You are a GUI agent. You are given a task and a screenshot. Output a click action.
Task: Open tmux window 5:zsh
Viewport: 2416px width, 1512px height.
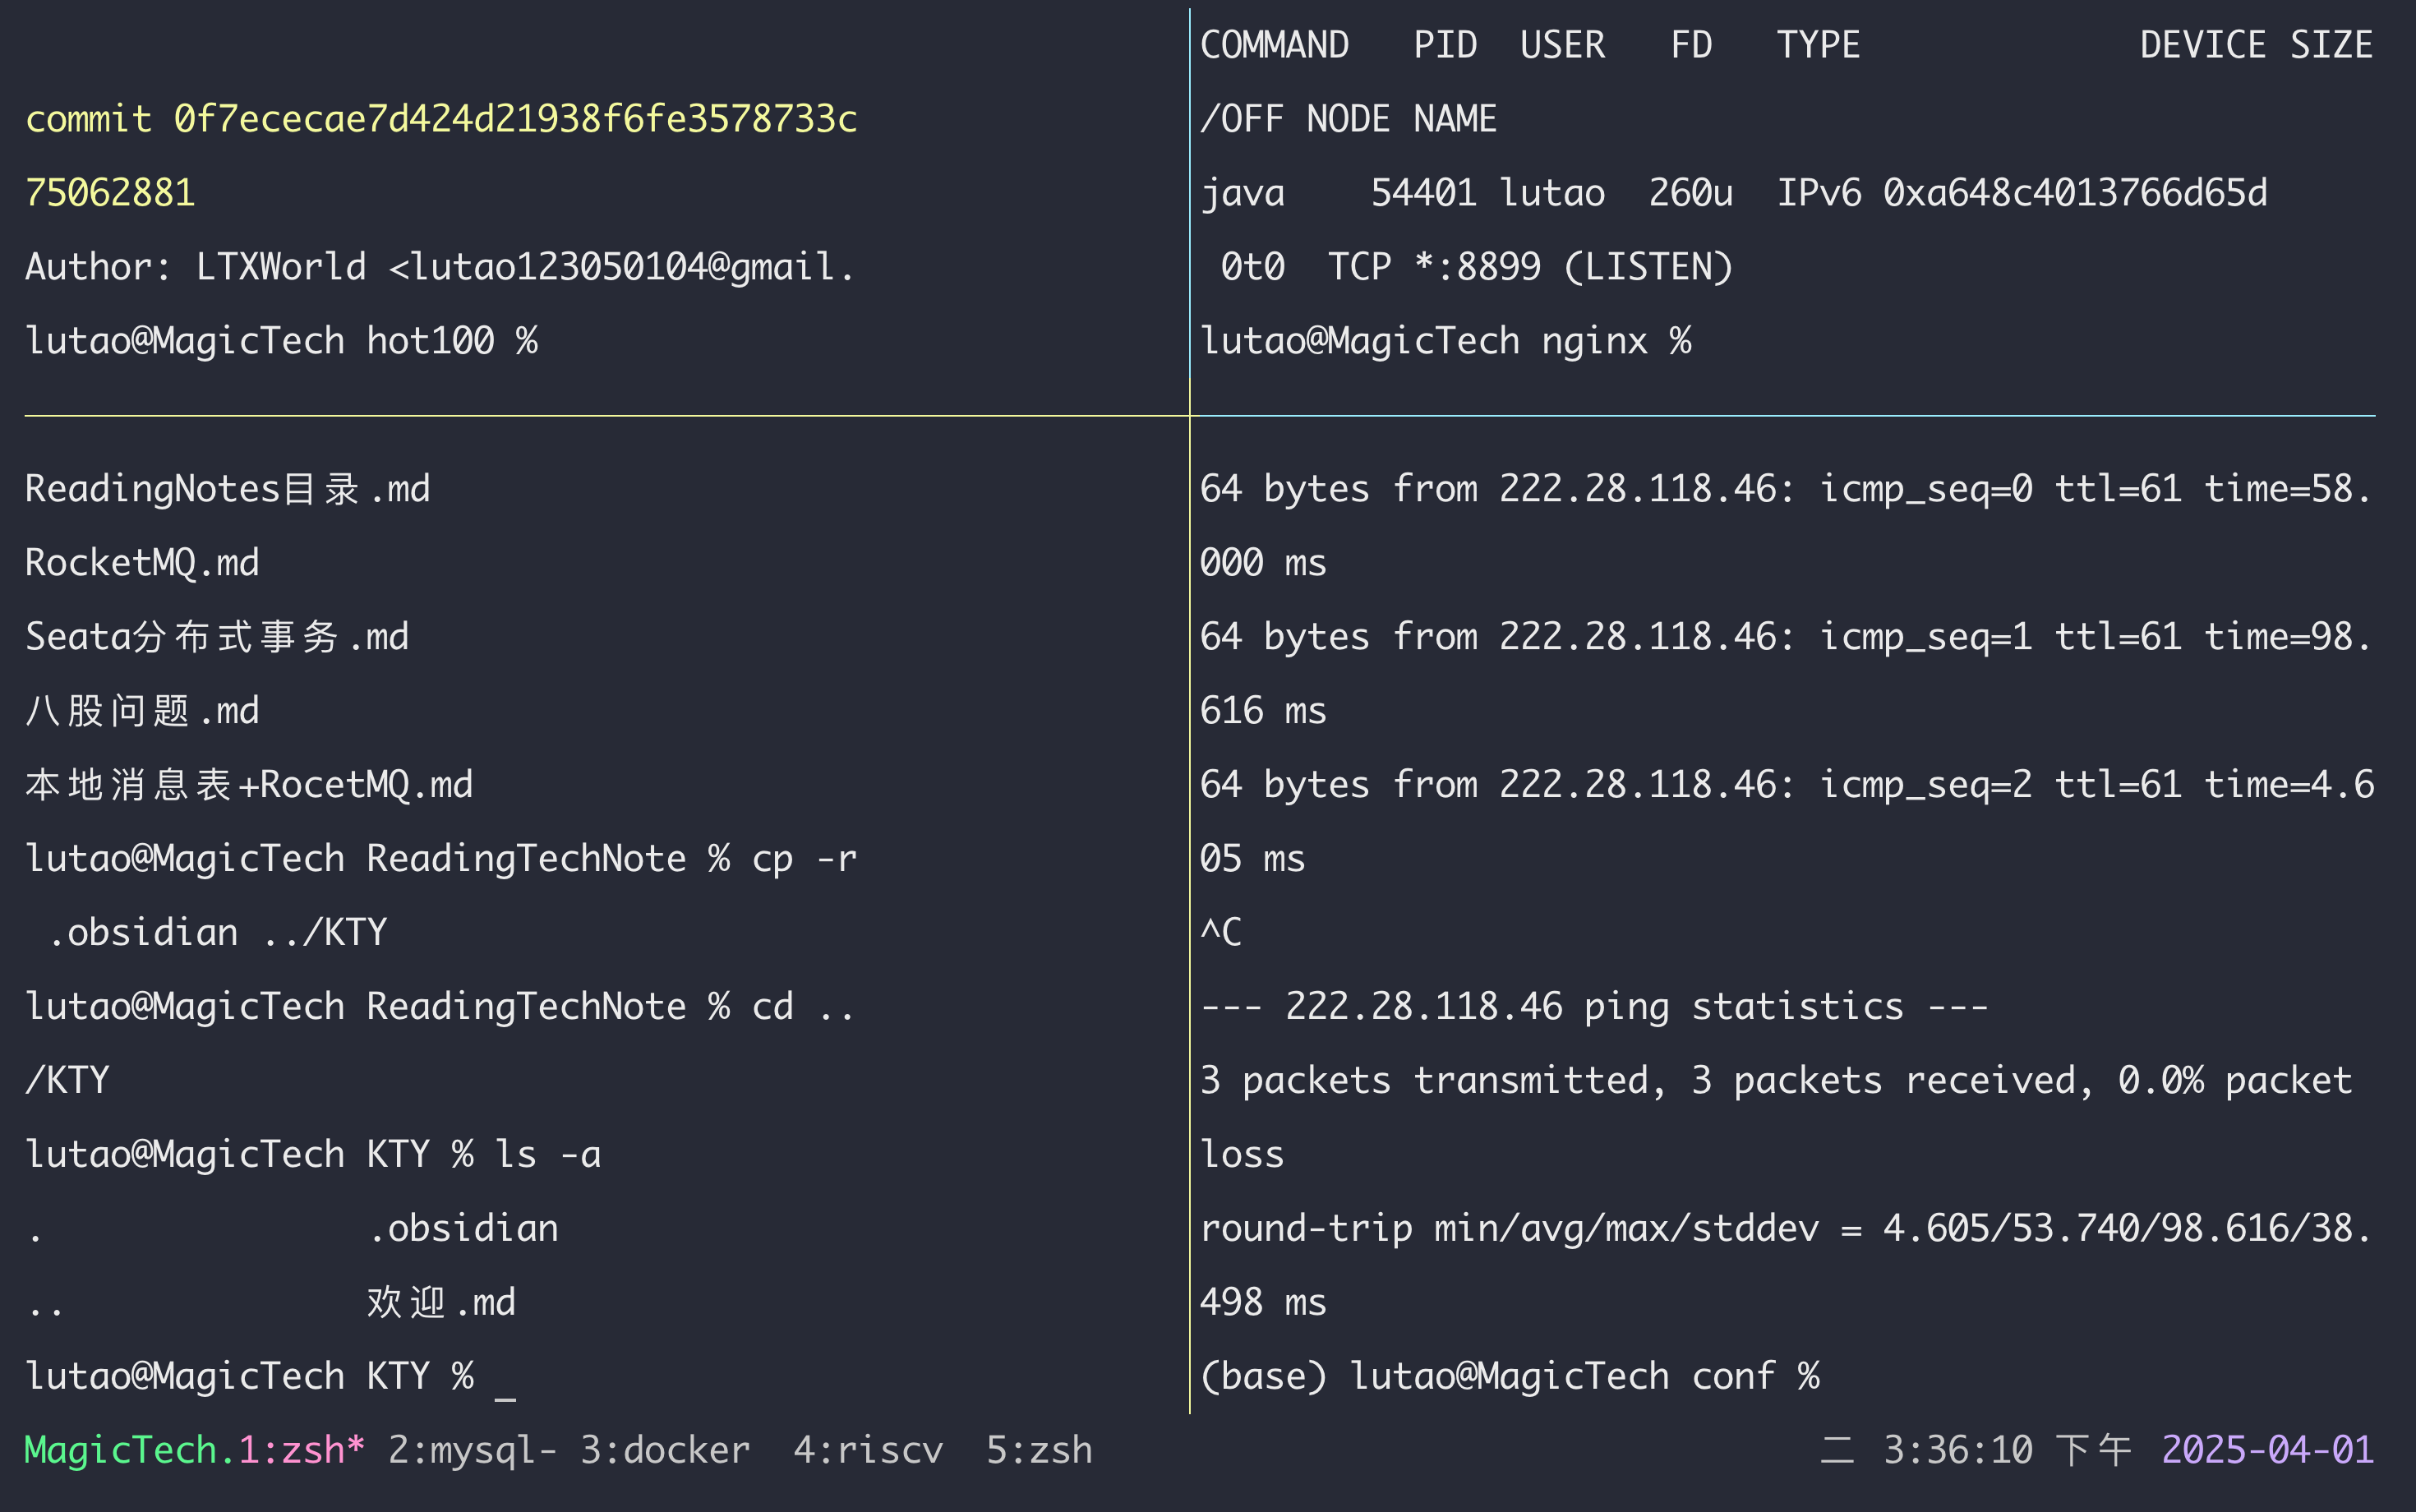[x=1039, y=1450]
